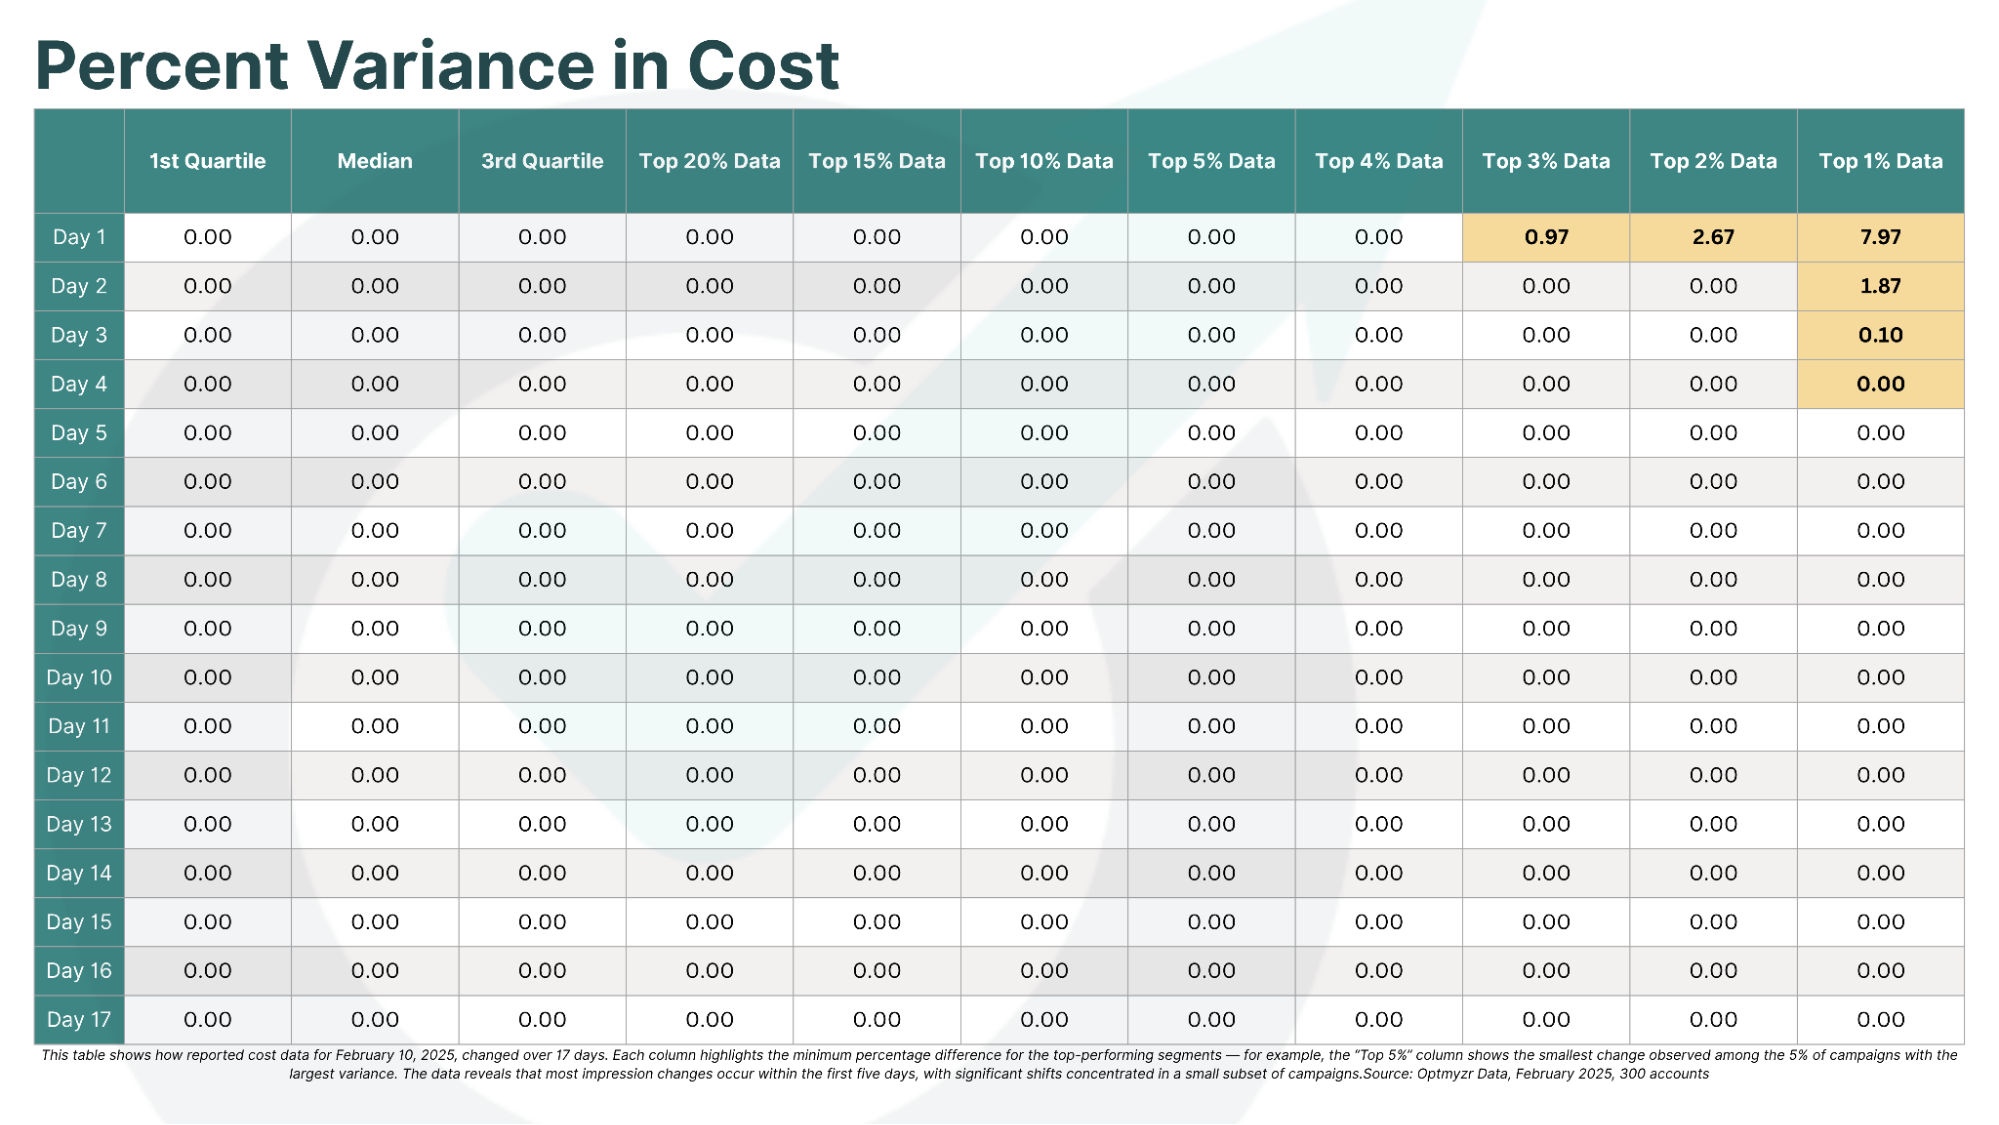The height and width of the screenshot is (1125, 1999).
Task: Click the "Day 3" row label
Action: point(79,335)
